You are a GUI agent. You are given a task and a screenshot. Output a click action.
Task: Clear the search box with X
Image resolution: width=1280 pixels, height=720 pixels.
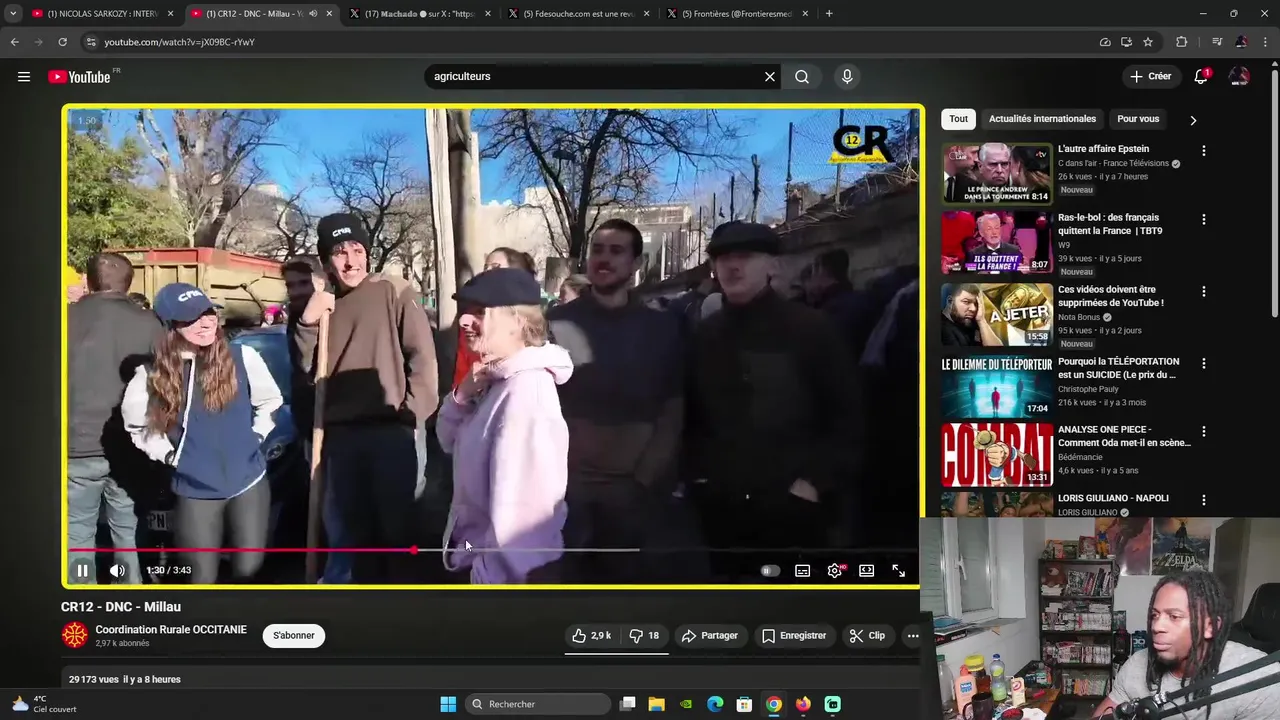770,77
